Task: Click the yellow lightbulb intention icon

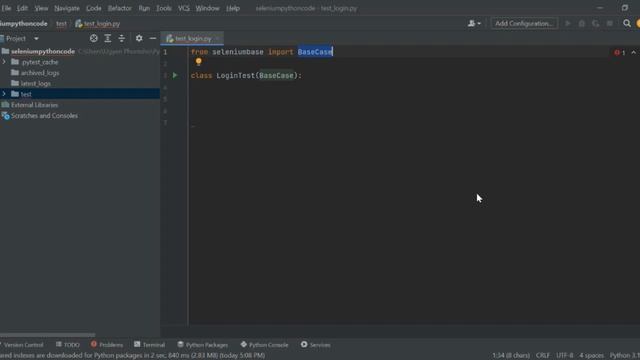Action: pyautogui.click(x=198, y=62)
